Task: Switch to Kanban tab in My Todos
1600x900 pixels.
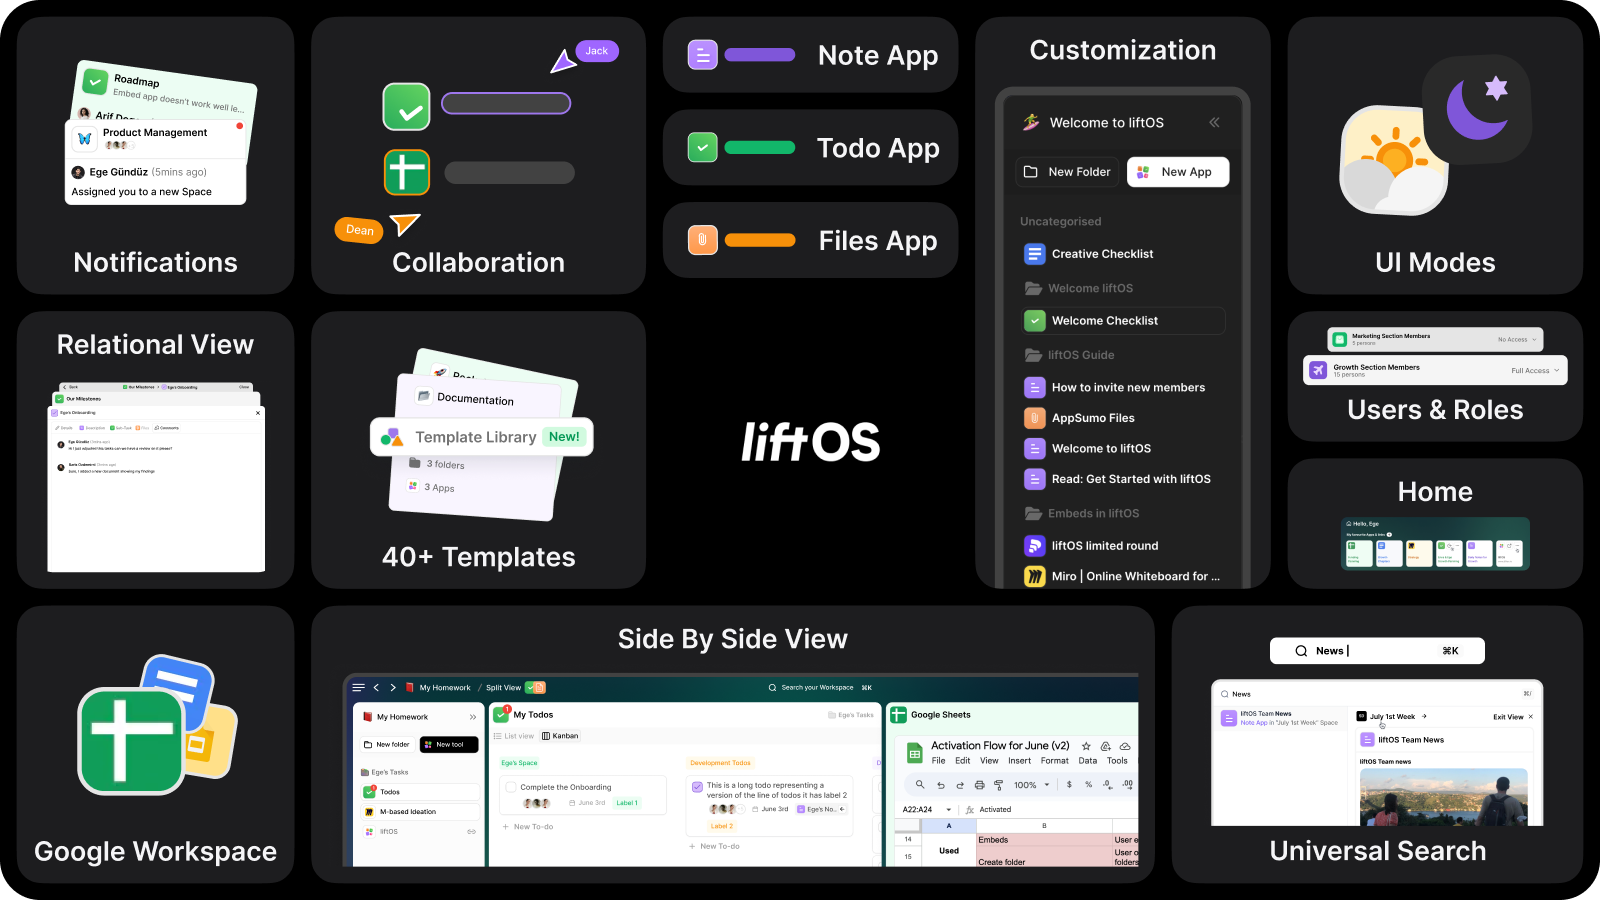Action: point(560,736)
